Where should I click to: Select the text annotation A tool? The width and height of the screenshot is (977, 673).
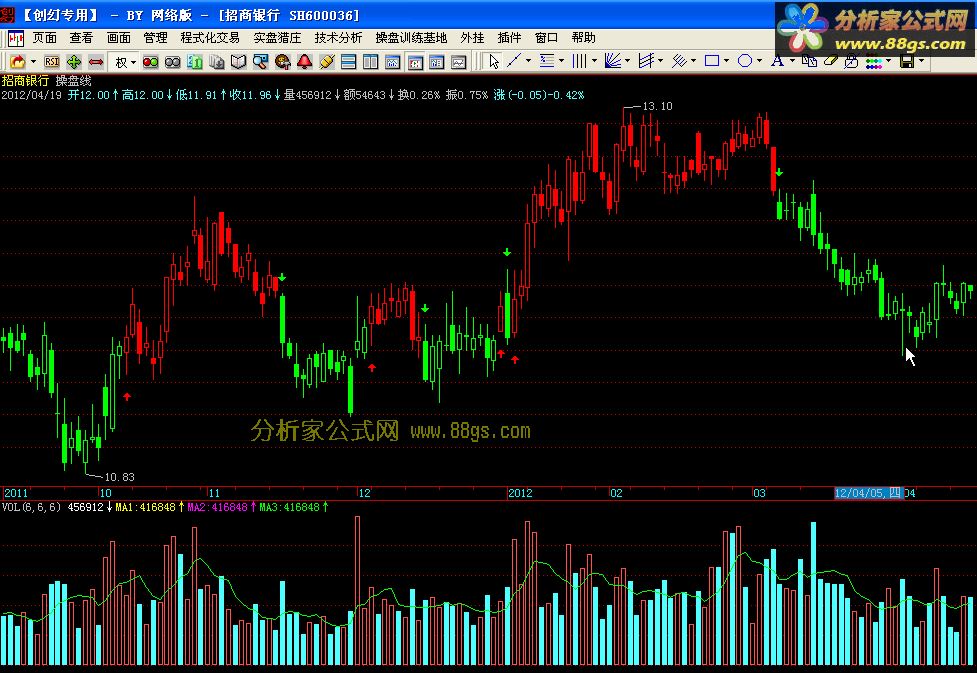click(x=777, y=60)
